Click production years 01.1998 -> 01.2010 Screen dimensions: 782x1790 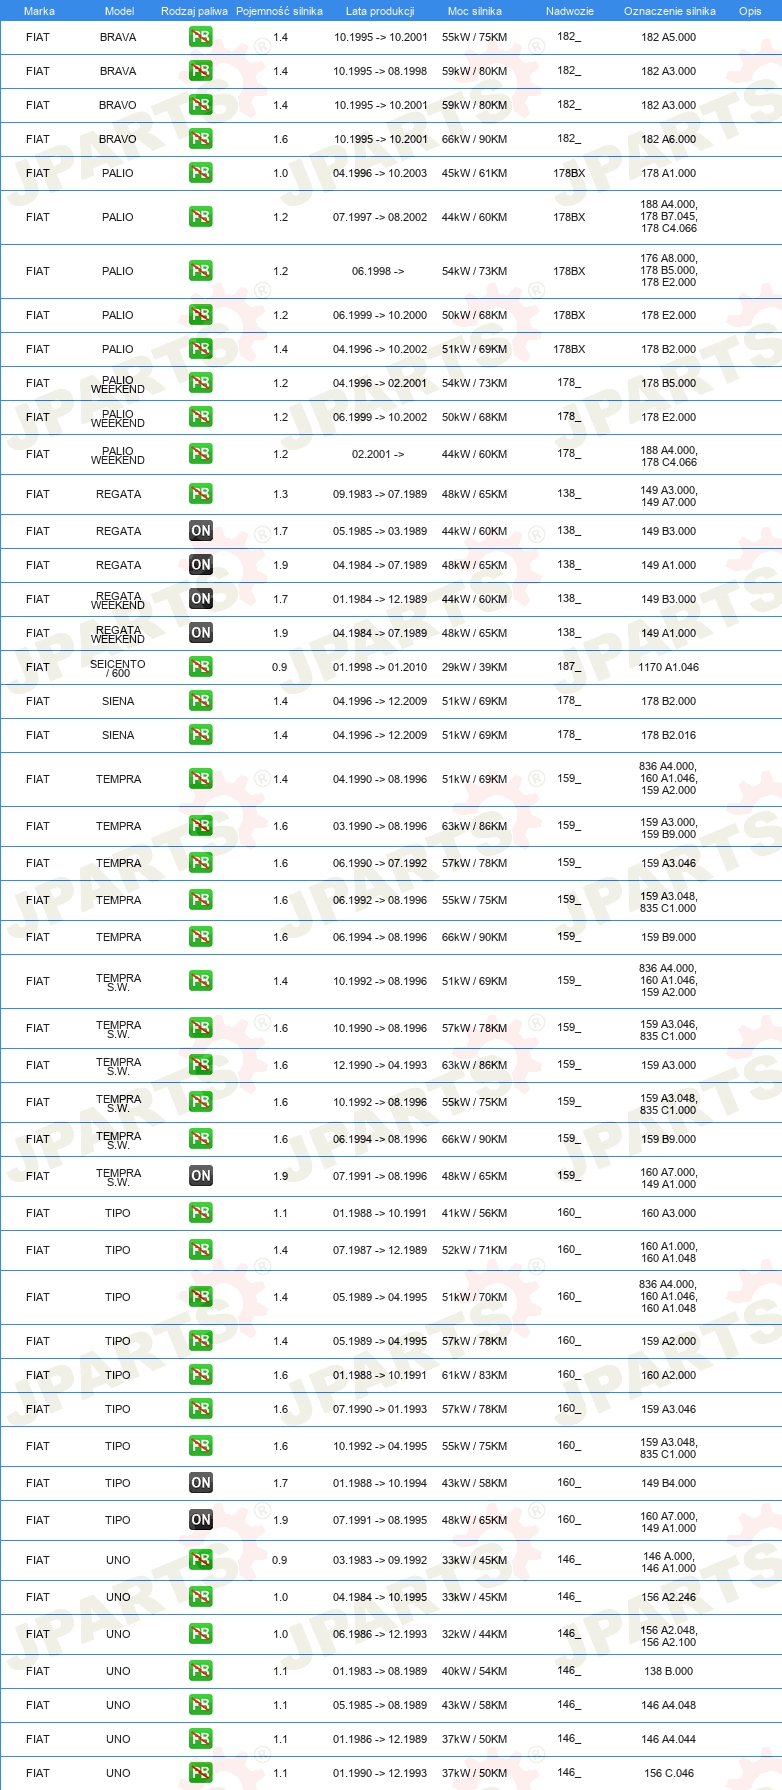pyautogui.click(x=380, y=667)
